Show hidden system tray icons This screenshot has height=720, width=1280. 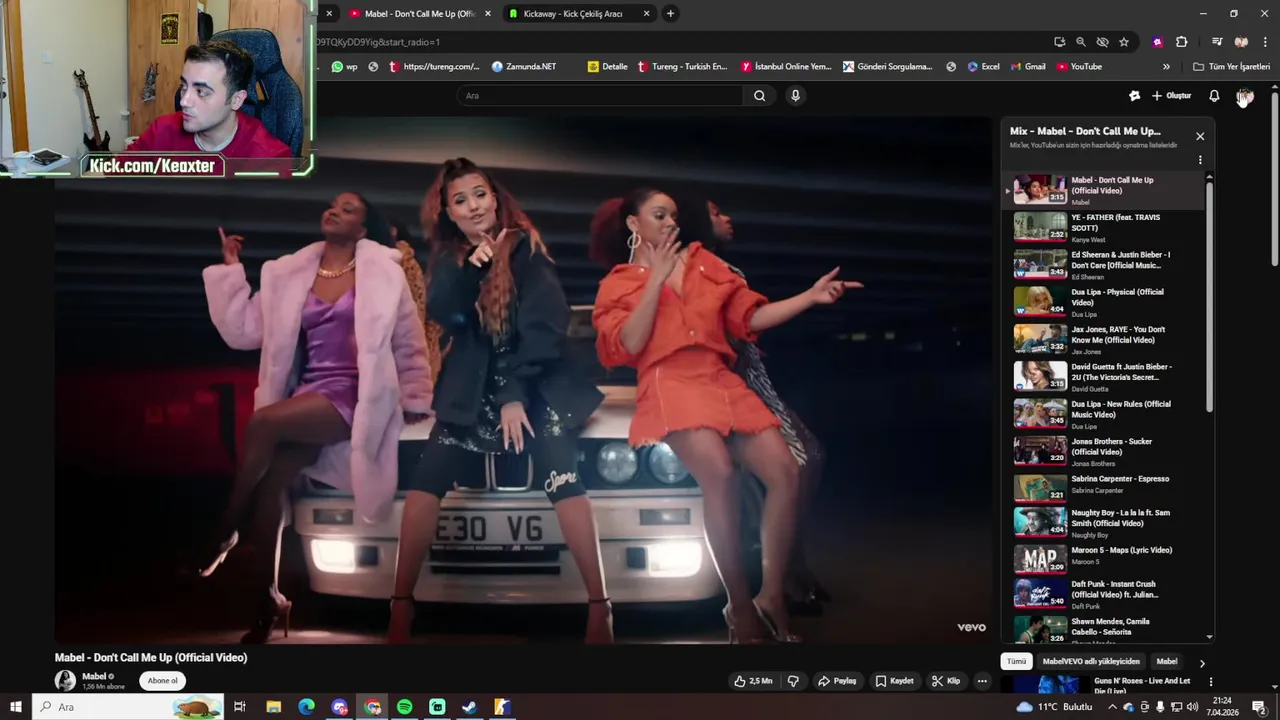coord(1112,707)
